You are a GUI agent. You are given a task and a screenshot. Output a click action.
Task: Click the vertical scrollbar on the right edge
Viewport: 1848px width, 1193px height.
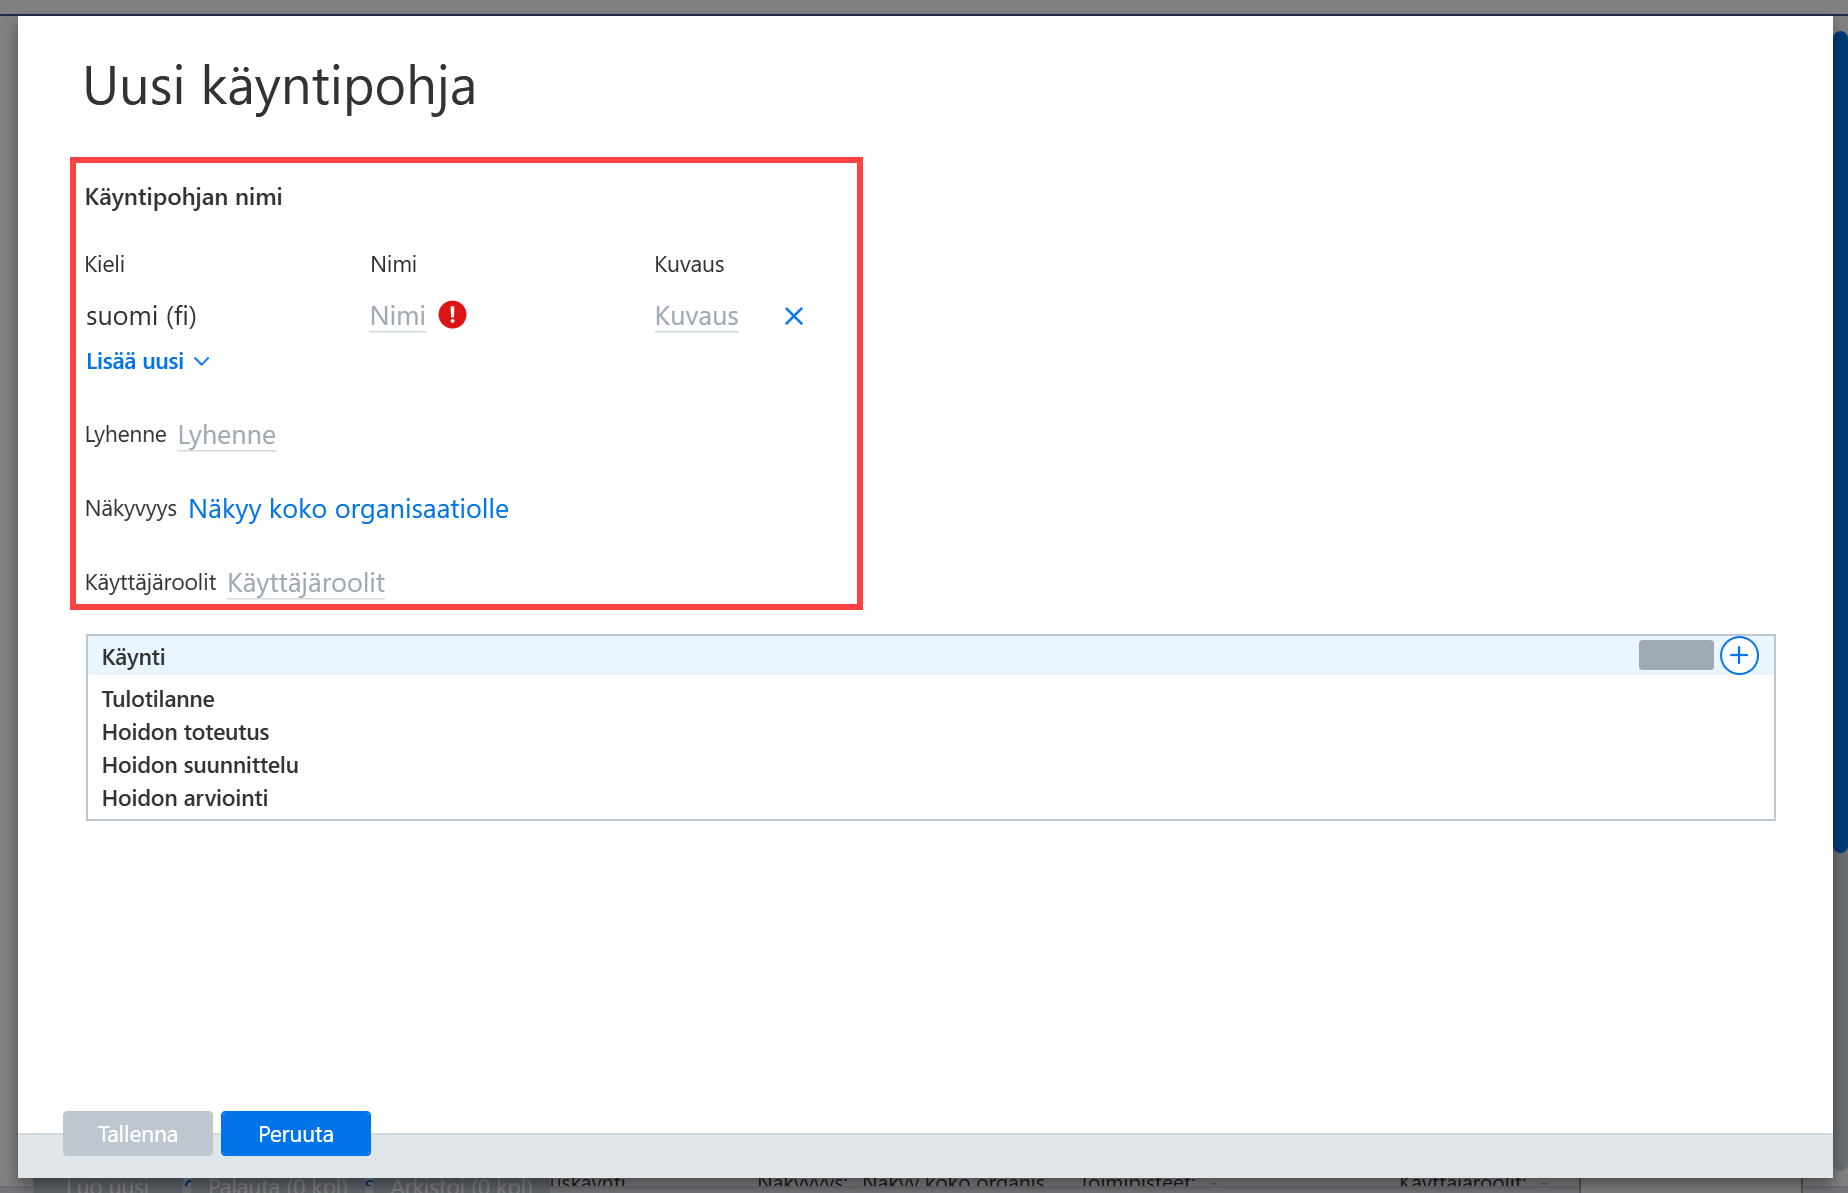coord(1840,440)
